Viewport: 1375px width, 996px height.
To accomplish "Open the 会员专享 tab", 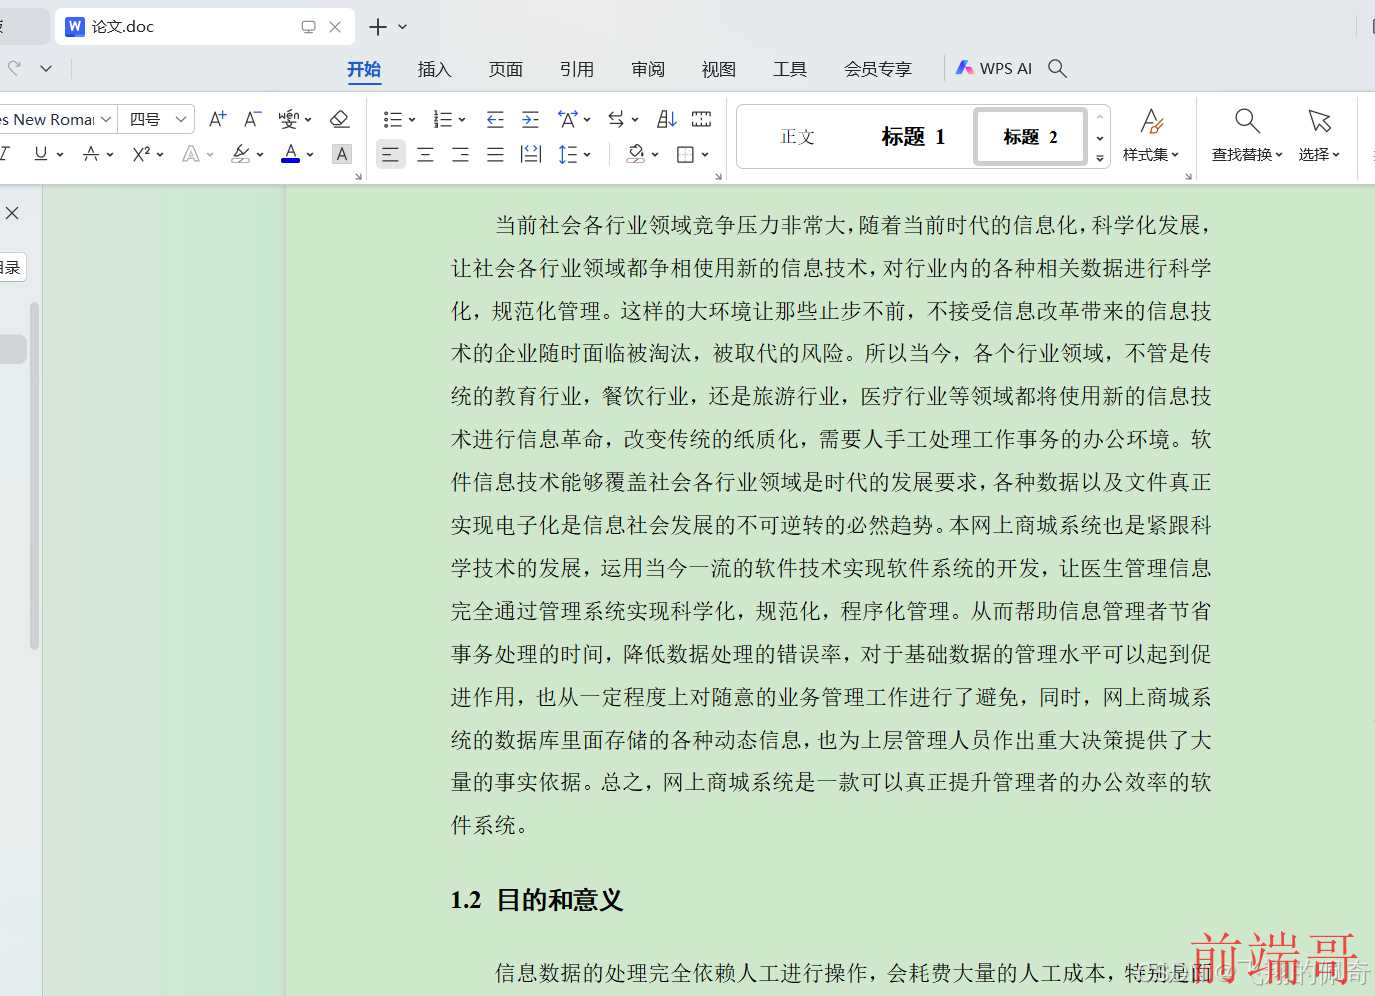I will (878, 69).
